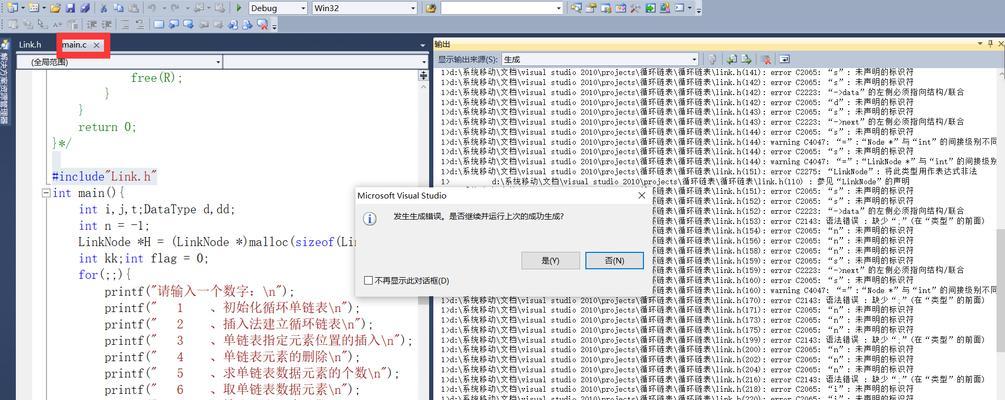Check the 不再显示此对话框 checkbox
1005x400 pixels.
click(x=368, y=281)
